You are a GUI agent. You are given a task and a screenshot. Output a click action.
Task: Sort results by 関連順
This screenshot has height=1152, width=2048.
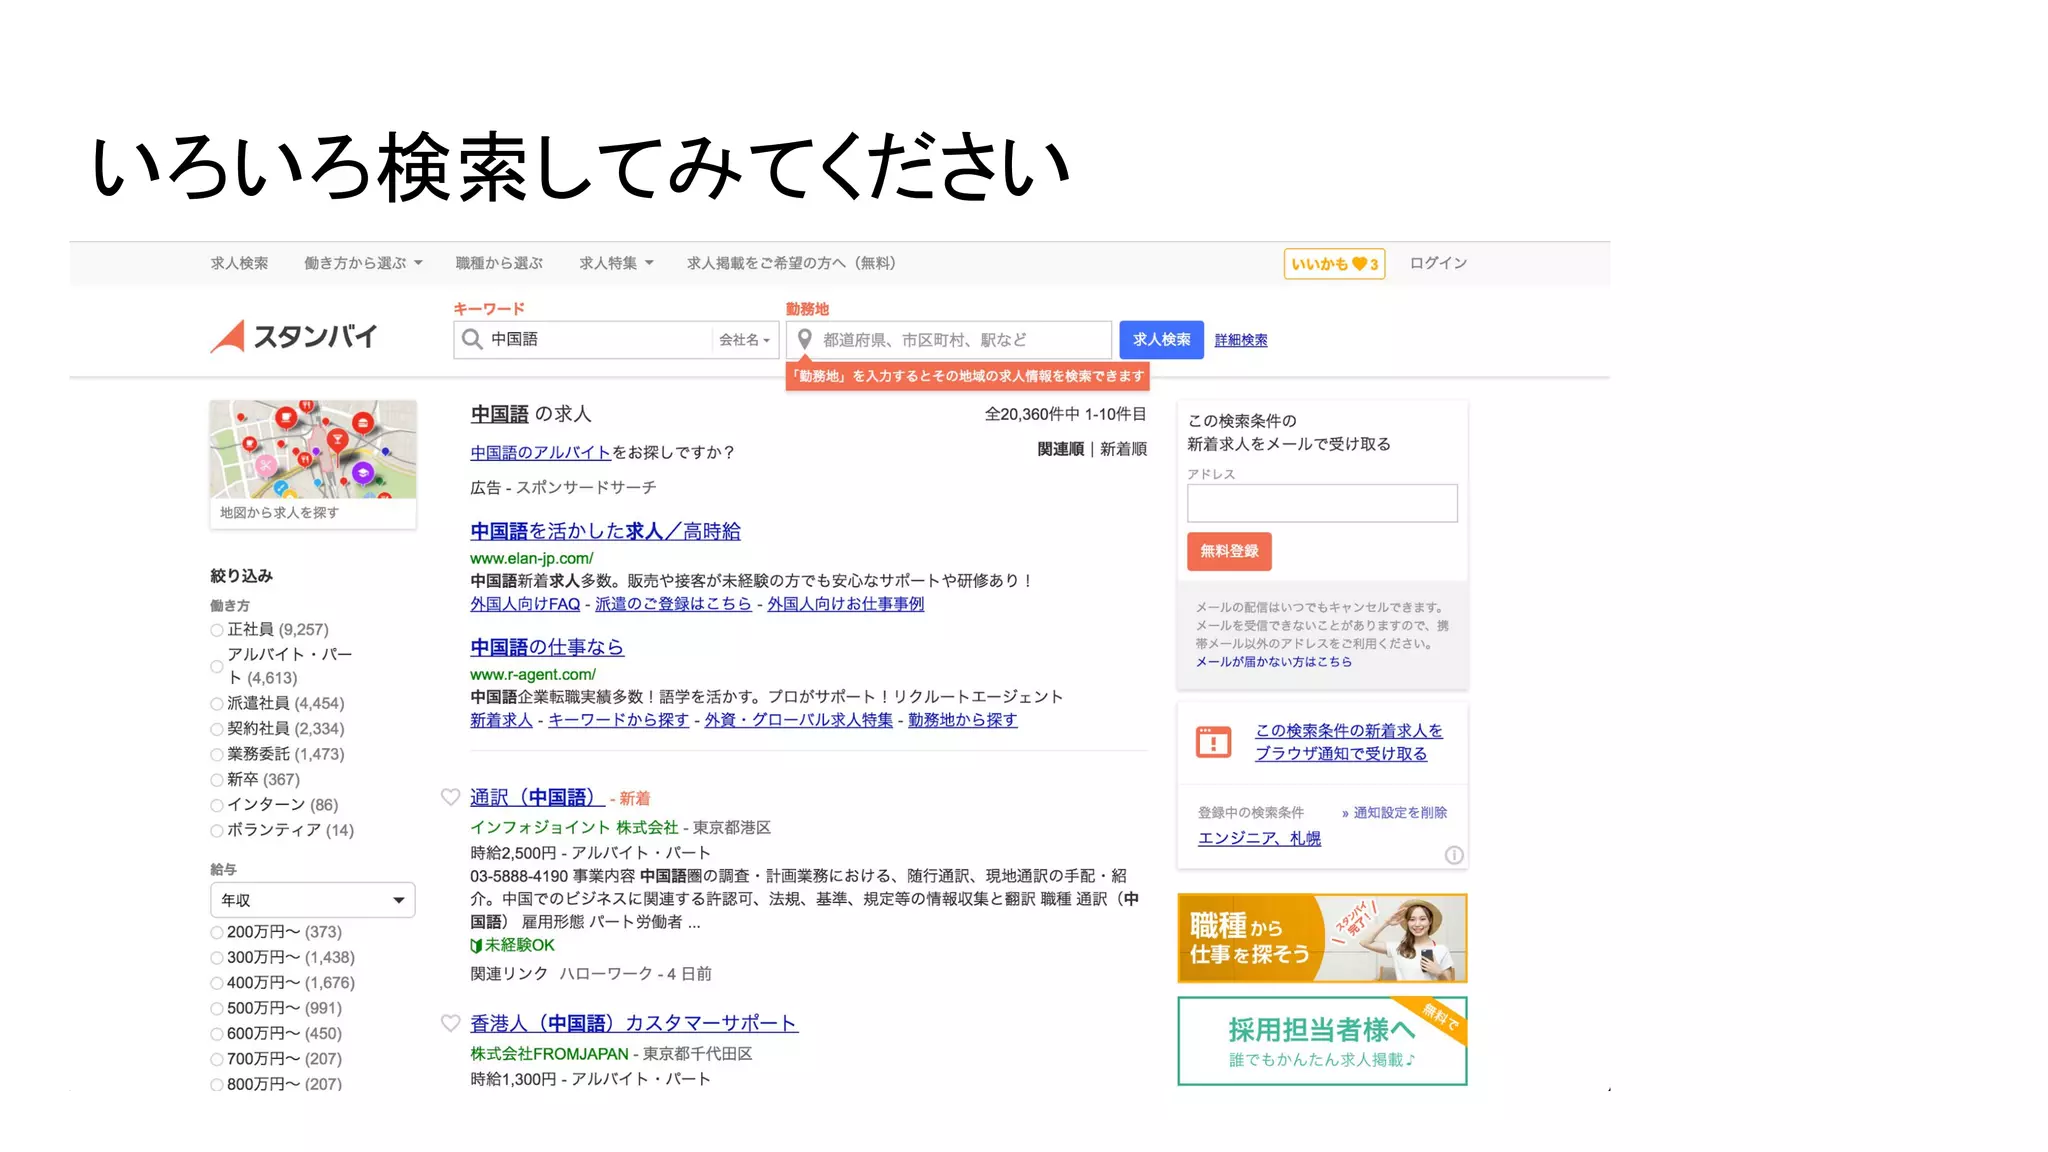(x=1060, y=449)
